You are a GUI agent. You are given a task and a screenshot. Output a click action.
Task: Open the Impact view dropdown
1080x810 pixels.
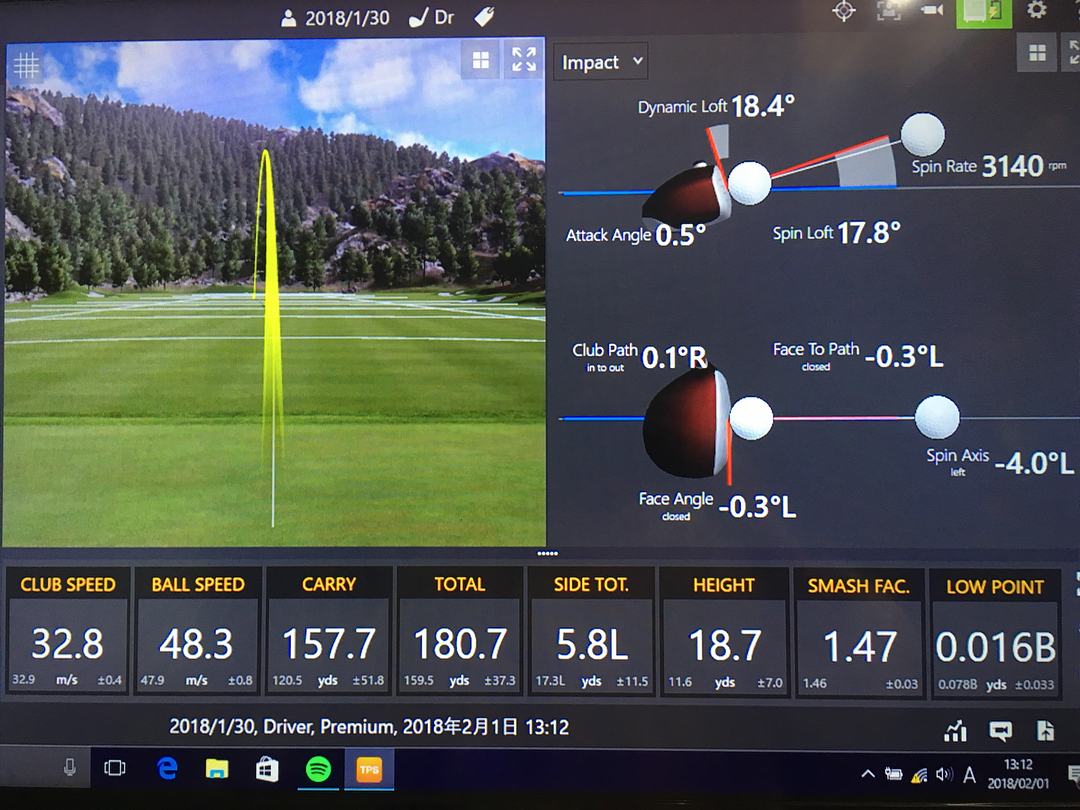tap(601, 62)
